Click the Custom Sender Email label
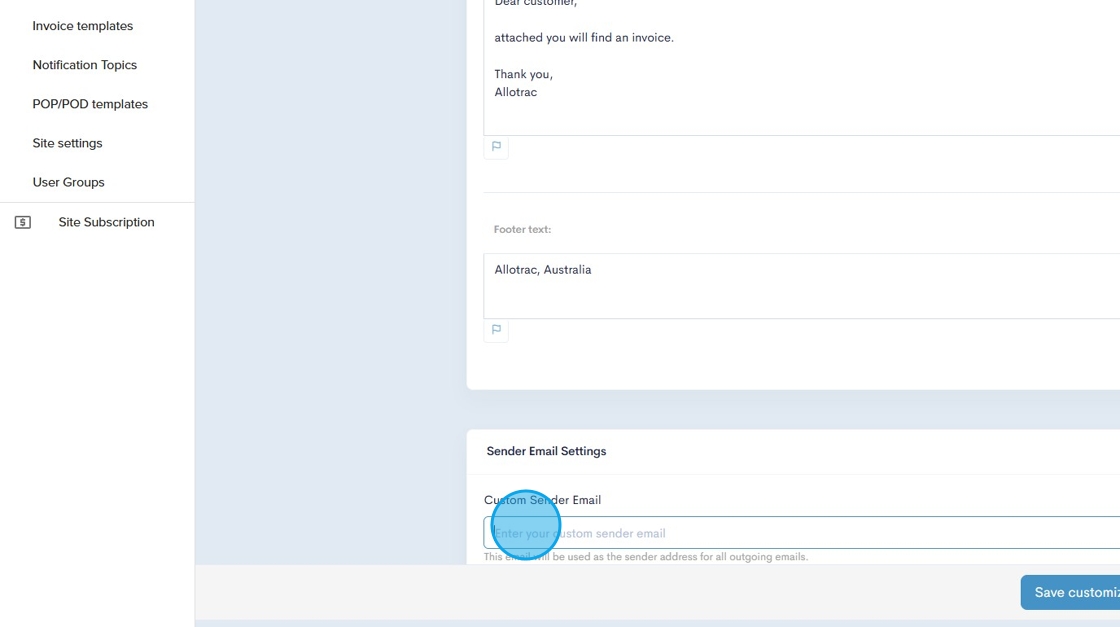Viewport: 1120px width, 627px height. (542, 500)
